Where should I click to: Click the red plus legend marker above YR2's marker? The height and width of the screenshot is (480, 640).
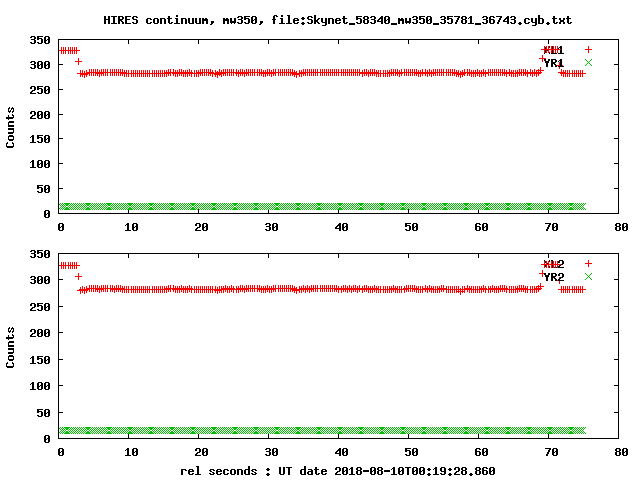pyautogui.click(x=588, y=263)
